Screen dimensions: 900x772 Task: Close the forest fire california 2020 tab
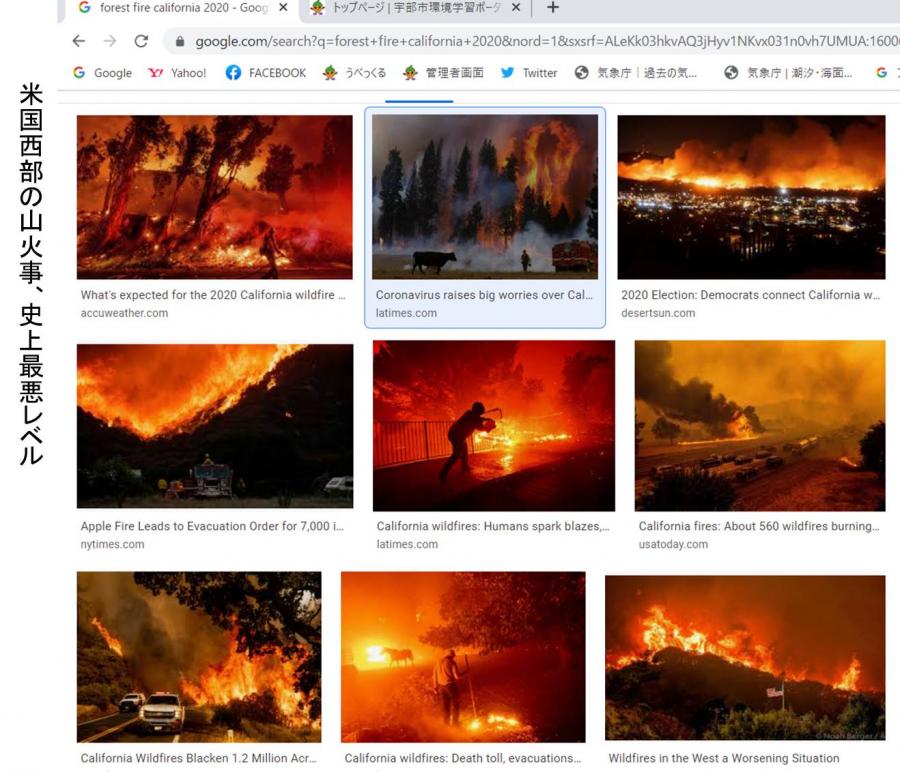283,7
